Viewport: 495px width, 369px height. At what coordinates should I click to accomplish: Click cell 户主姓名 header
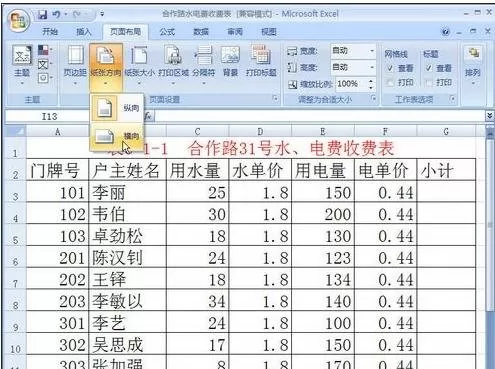128,170
